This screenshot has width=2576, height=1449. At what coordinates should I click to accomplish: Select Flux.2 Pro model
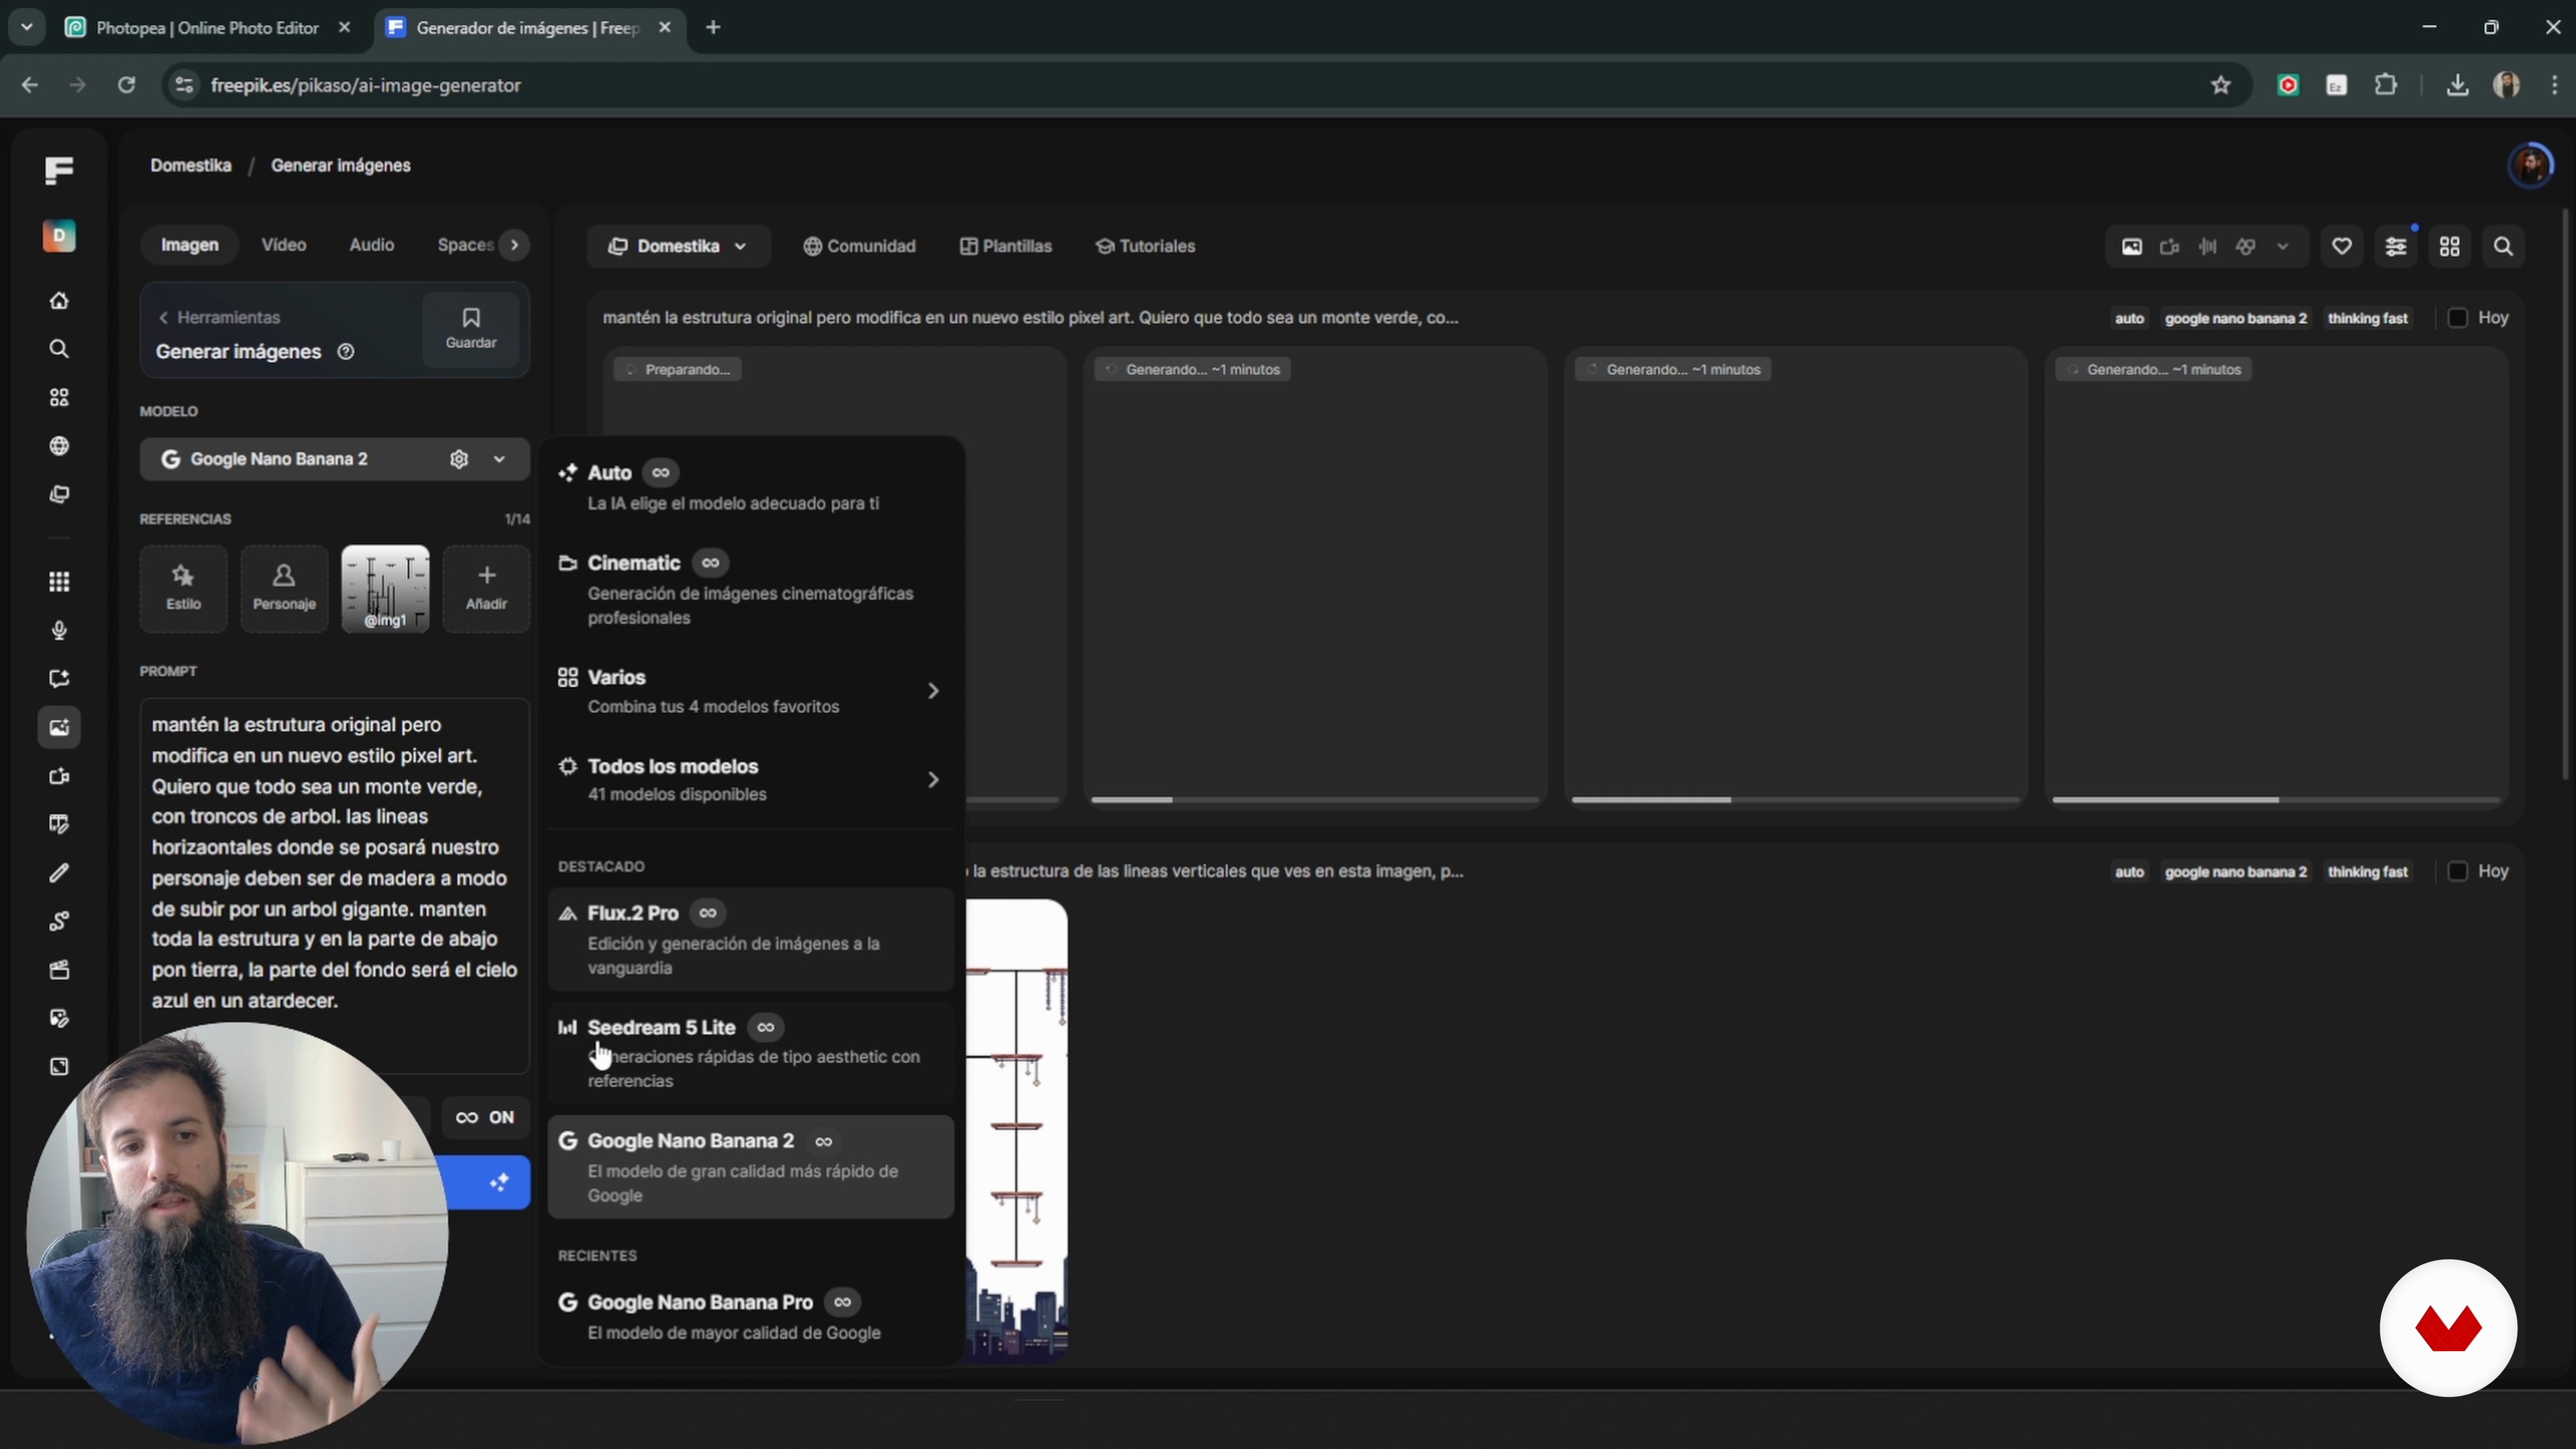click(751, 939)
